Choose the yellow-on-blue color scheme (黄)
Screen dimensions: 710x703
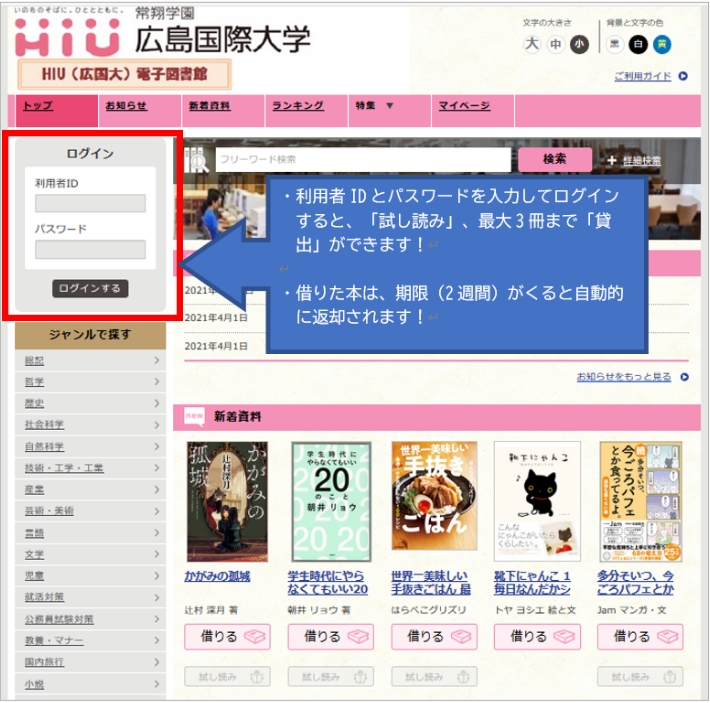click(x=662, y=44)
